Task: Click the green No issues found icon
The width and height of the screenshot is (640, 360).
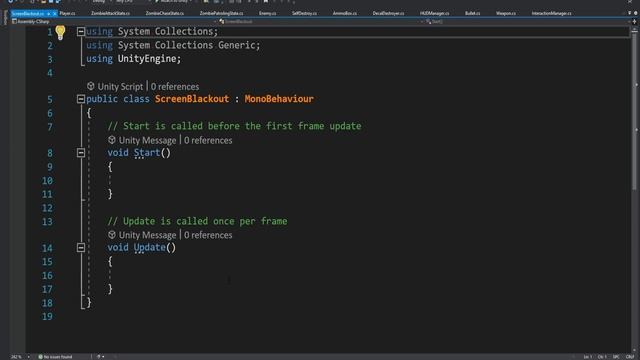Action: point(40,357)
